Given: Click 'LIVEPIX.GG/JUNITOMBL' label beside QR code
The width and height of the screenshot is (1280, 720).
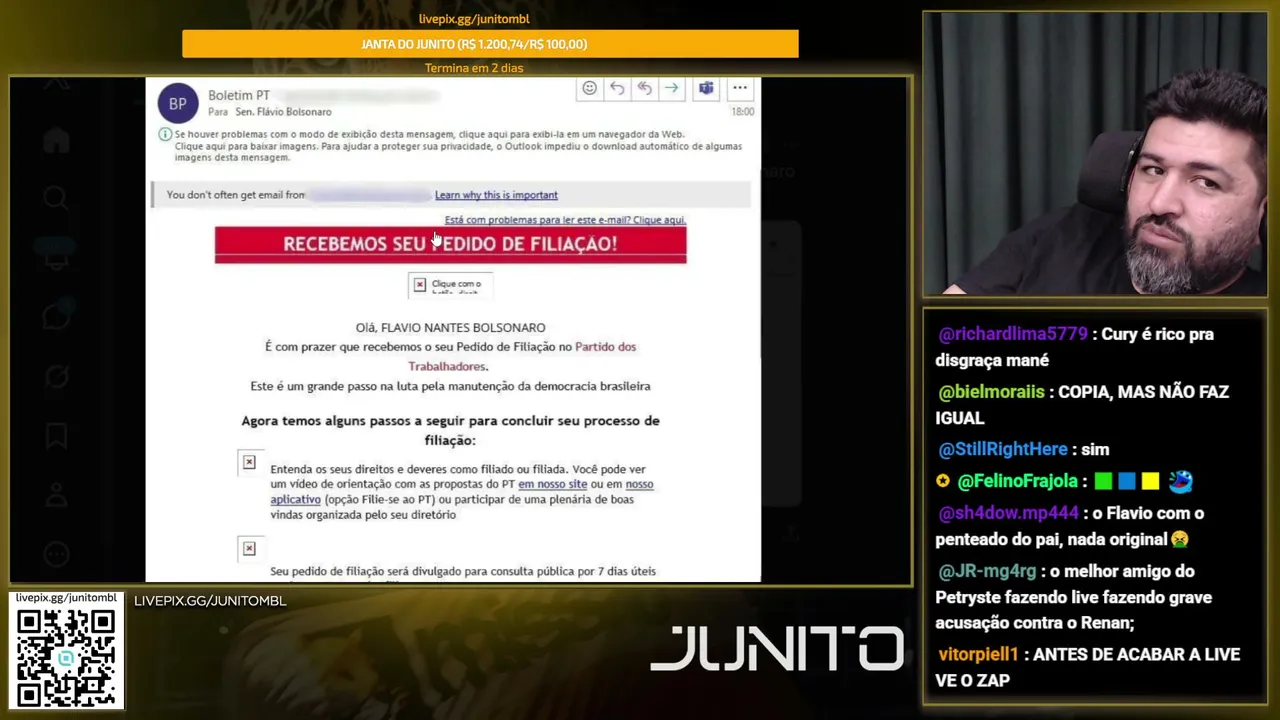Looking at the screenshot, I should click(210, 601).
